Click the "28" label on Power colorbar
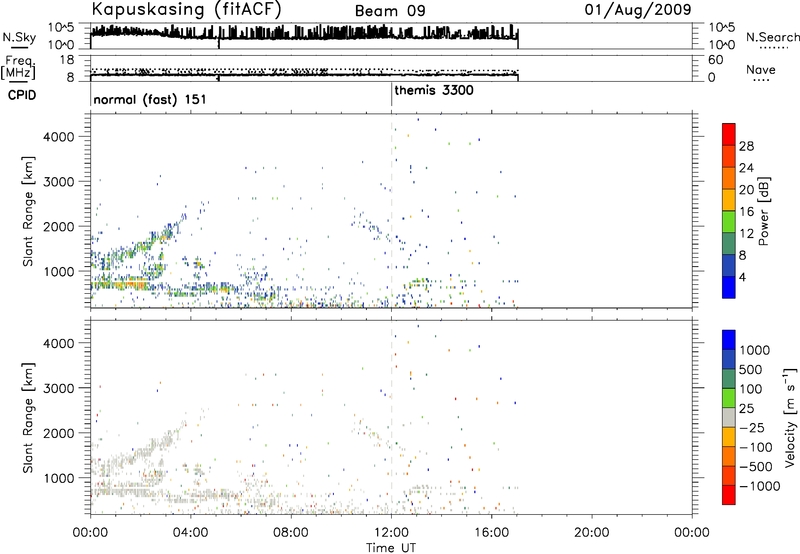The width and height of the screenshot is (800, 554). (x=746, y=146)
